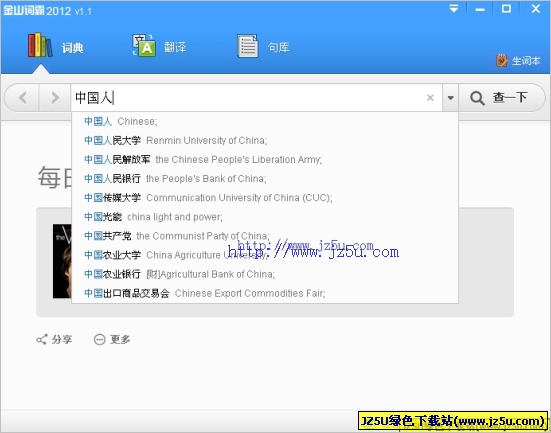Click 分享 share link
The height and width of the screenshot is (433, 551).
[x=54, y=340]
